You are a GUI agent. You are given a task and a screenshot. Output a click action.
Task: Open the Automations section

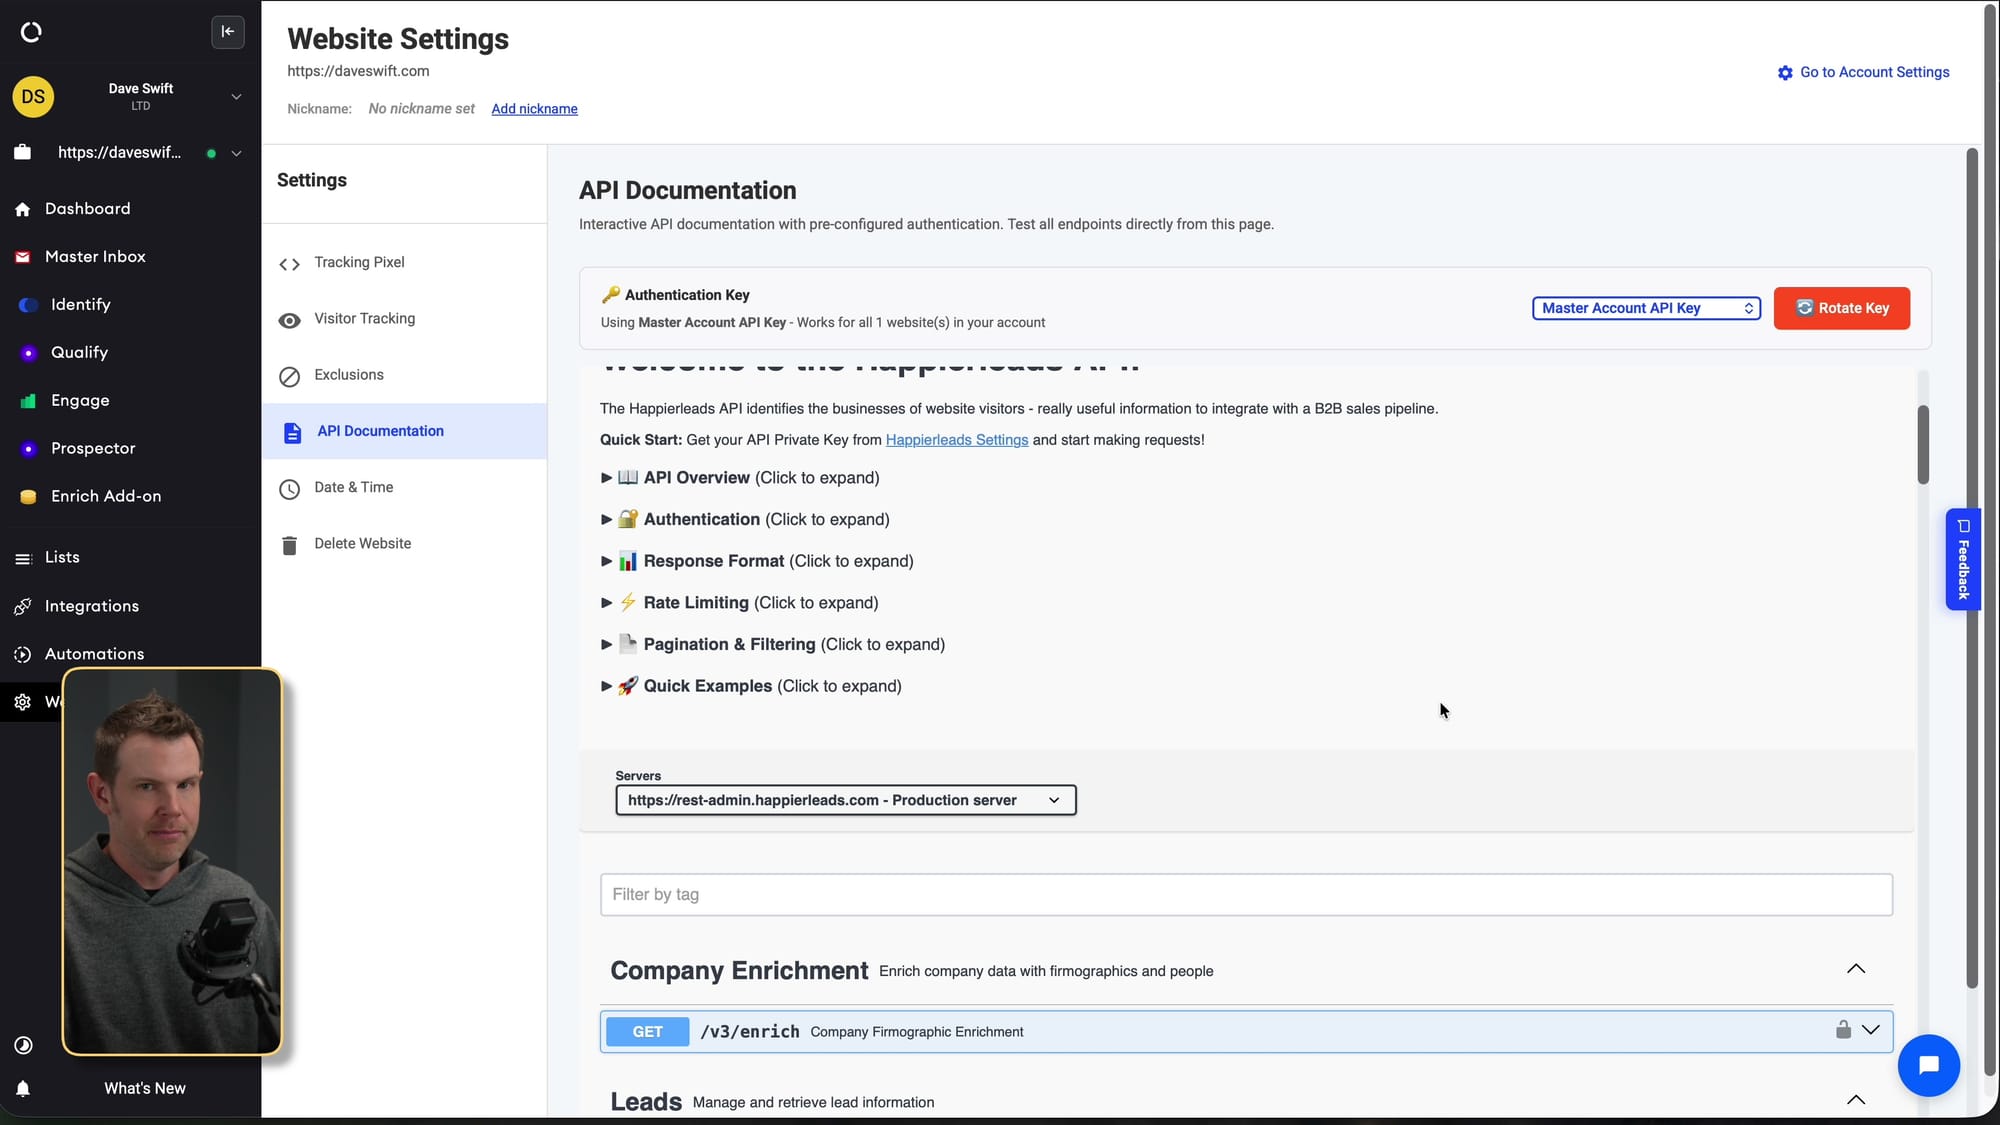point(94,654)
